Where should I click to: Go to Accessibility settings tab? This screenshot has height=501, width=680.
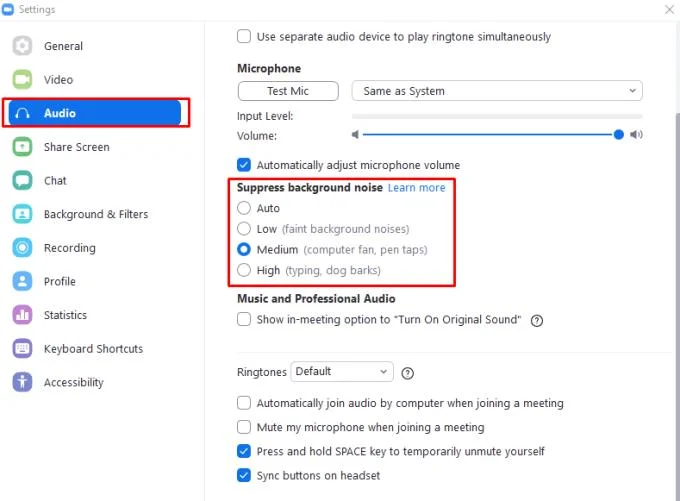pos(74,382)
